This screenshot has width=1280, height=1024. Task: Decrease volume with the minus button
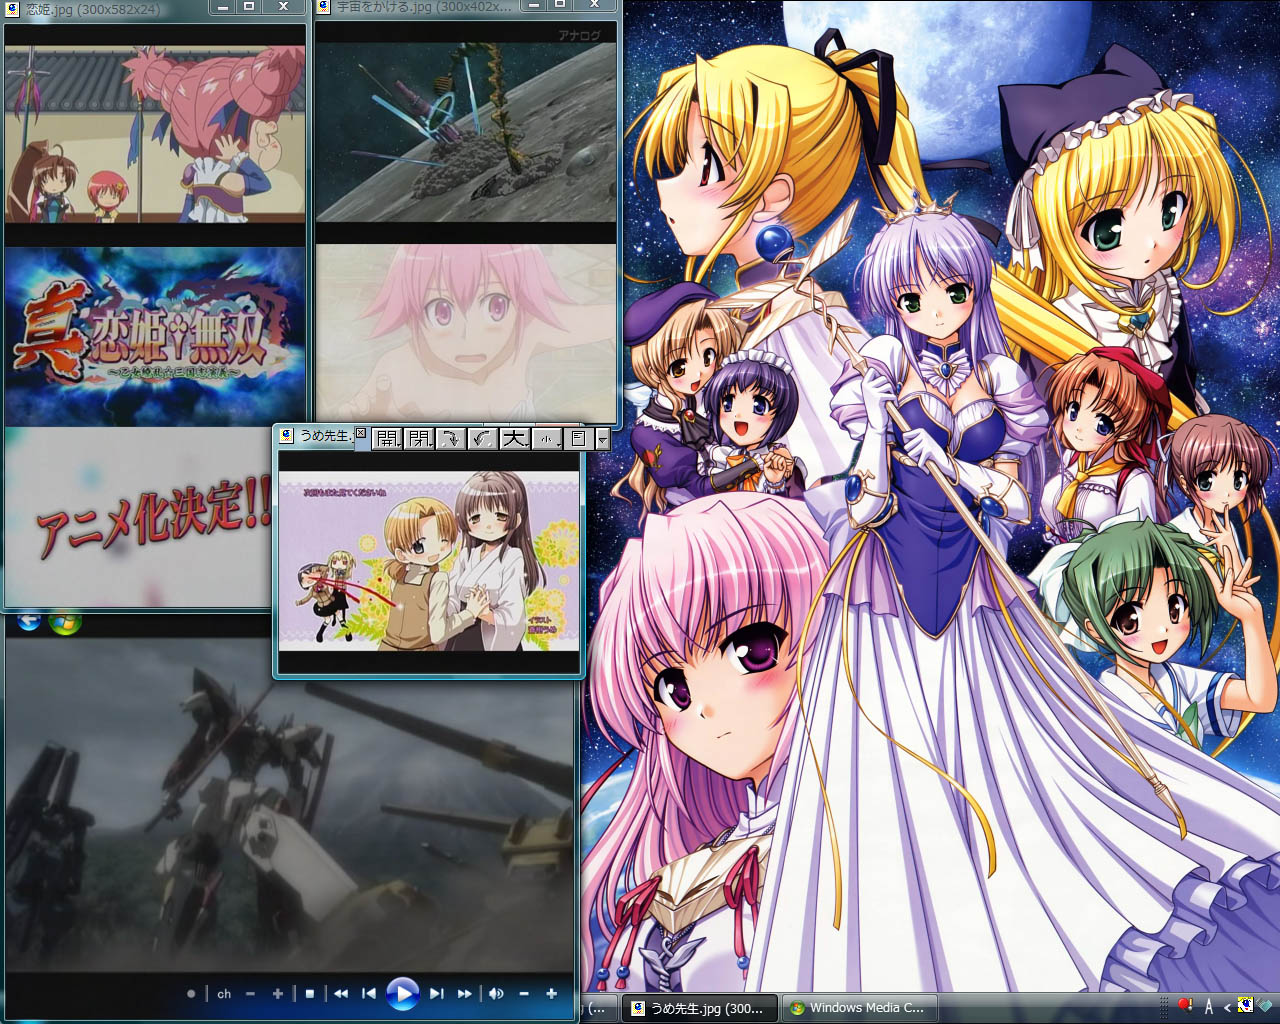tap(523, 994)
